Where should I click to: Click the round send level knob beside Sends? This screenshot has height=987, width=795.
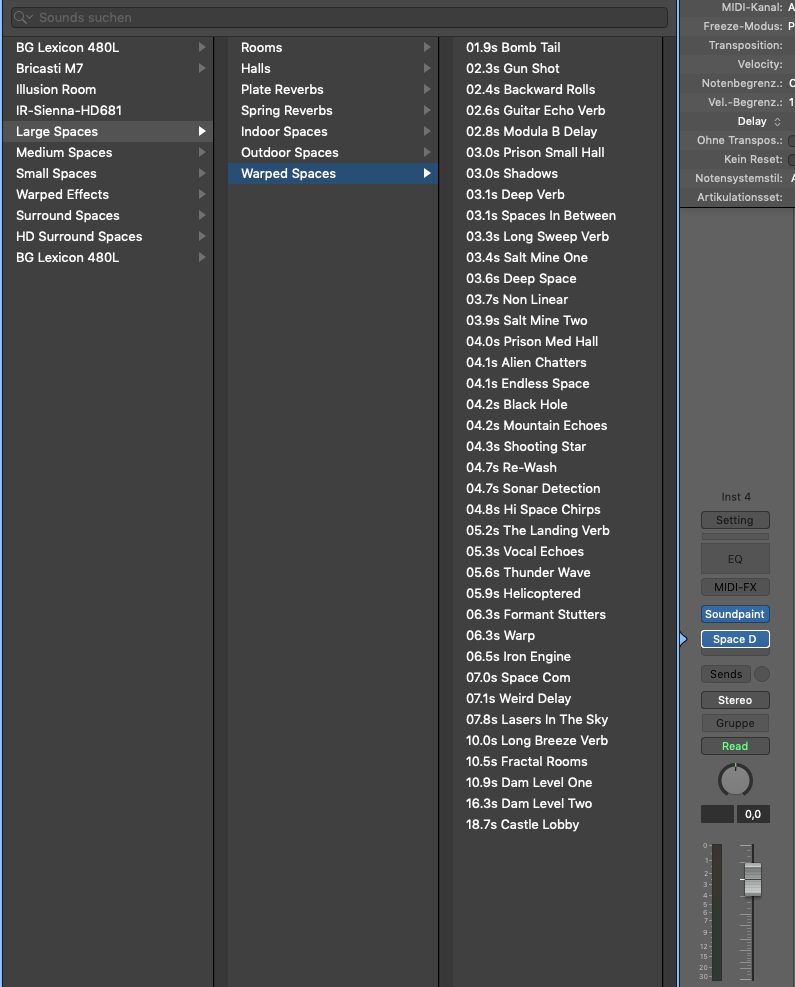tap(762, 674)
